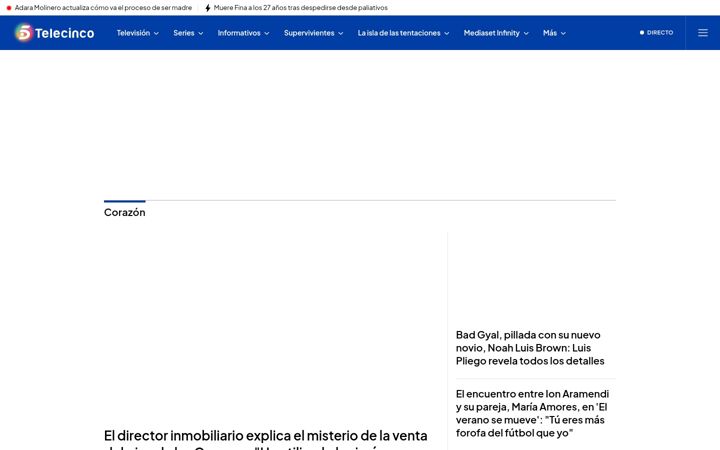Open Adara Molinero headline in top ticker

pos(103,8)
